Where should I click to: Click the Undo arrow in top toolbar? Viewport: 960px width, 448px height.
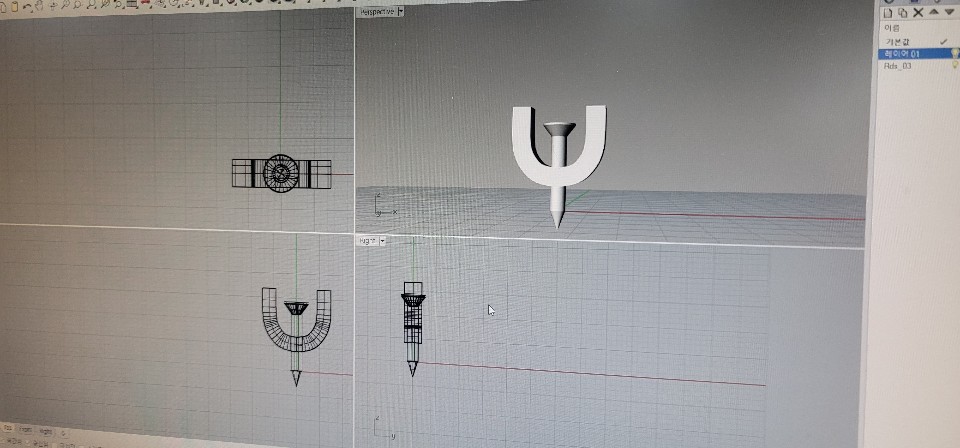click(x=27, y=9)
